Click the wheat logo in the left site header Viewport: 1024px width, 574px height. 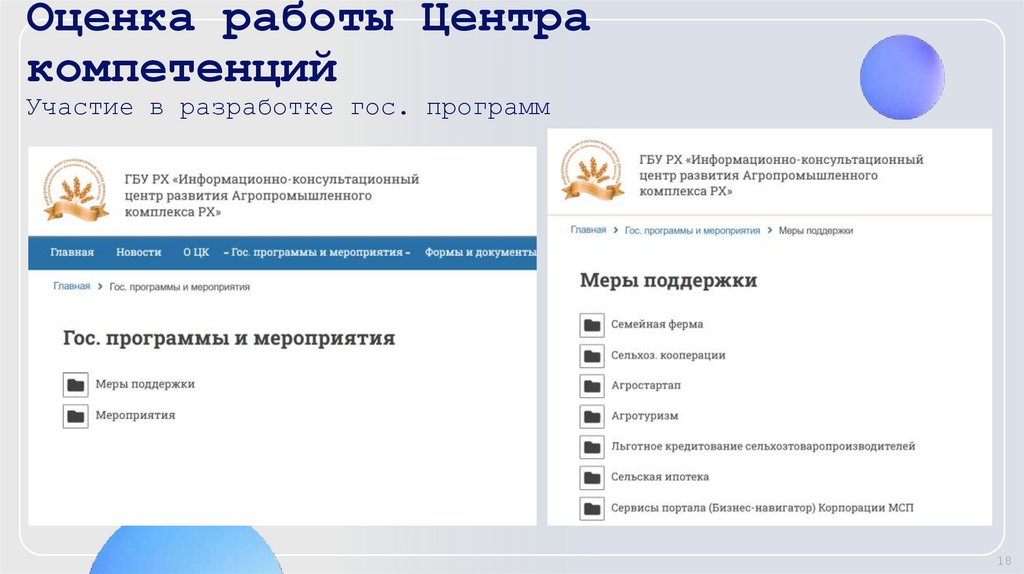click(75, 190)
